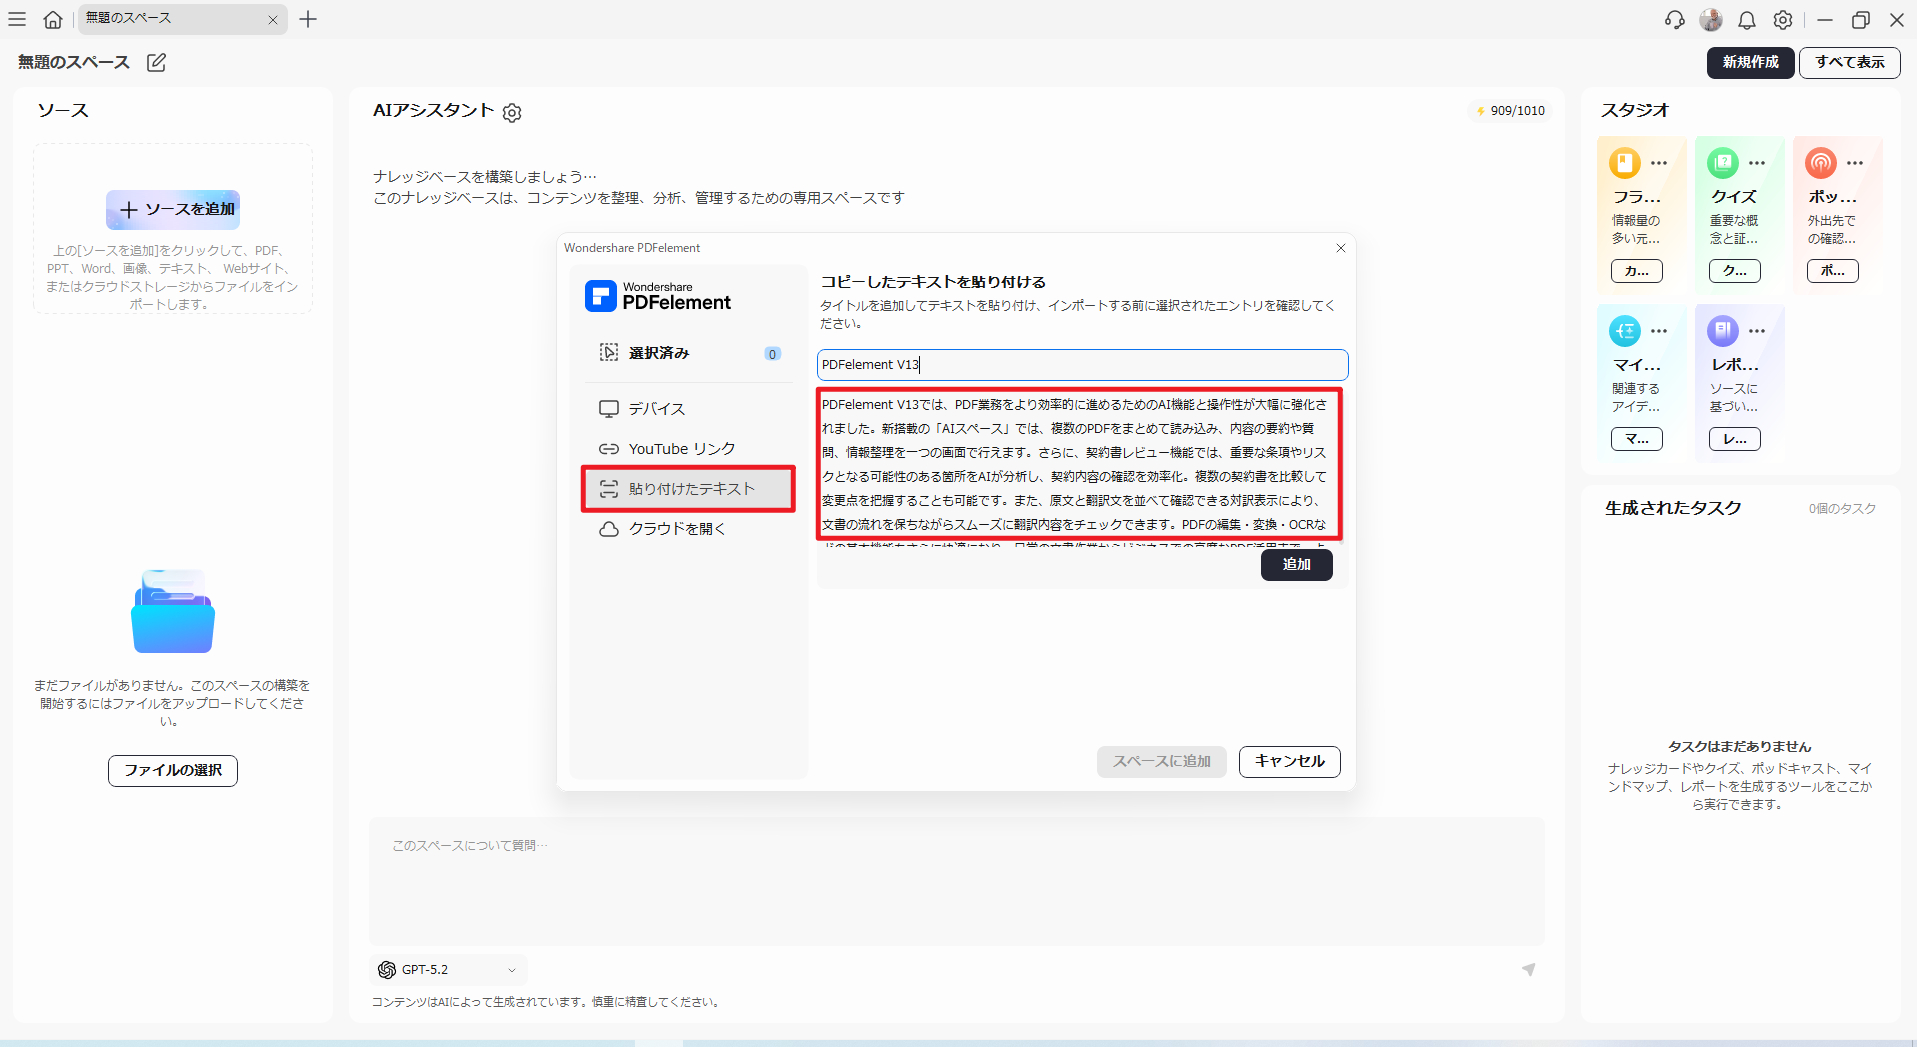Click the teal マイ… mind map icon
The height and width of the screenshot is (1047, 1917).
pos(1625,331)
